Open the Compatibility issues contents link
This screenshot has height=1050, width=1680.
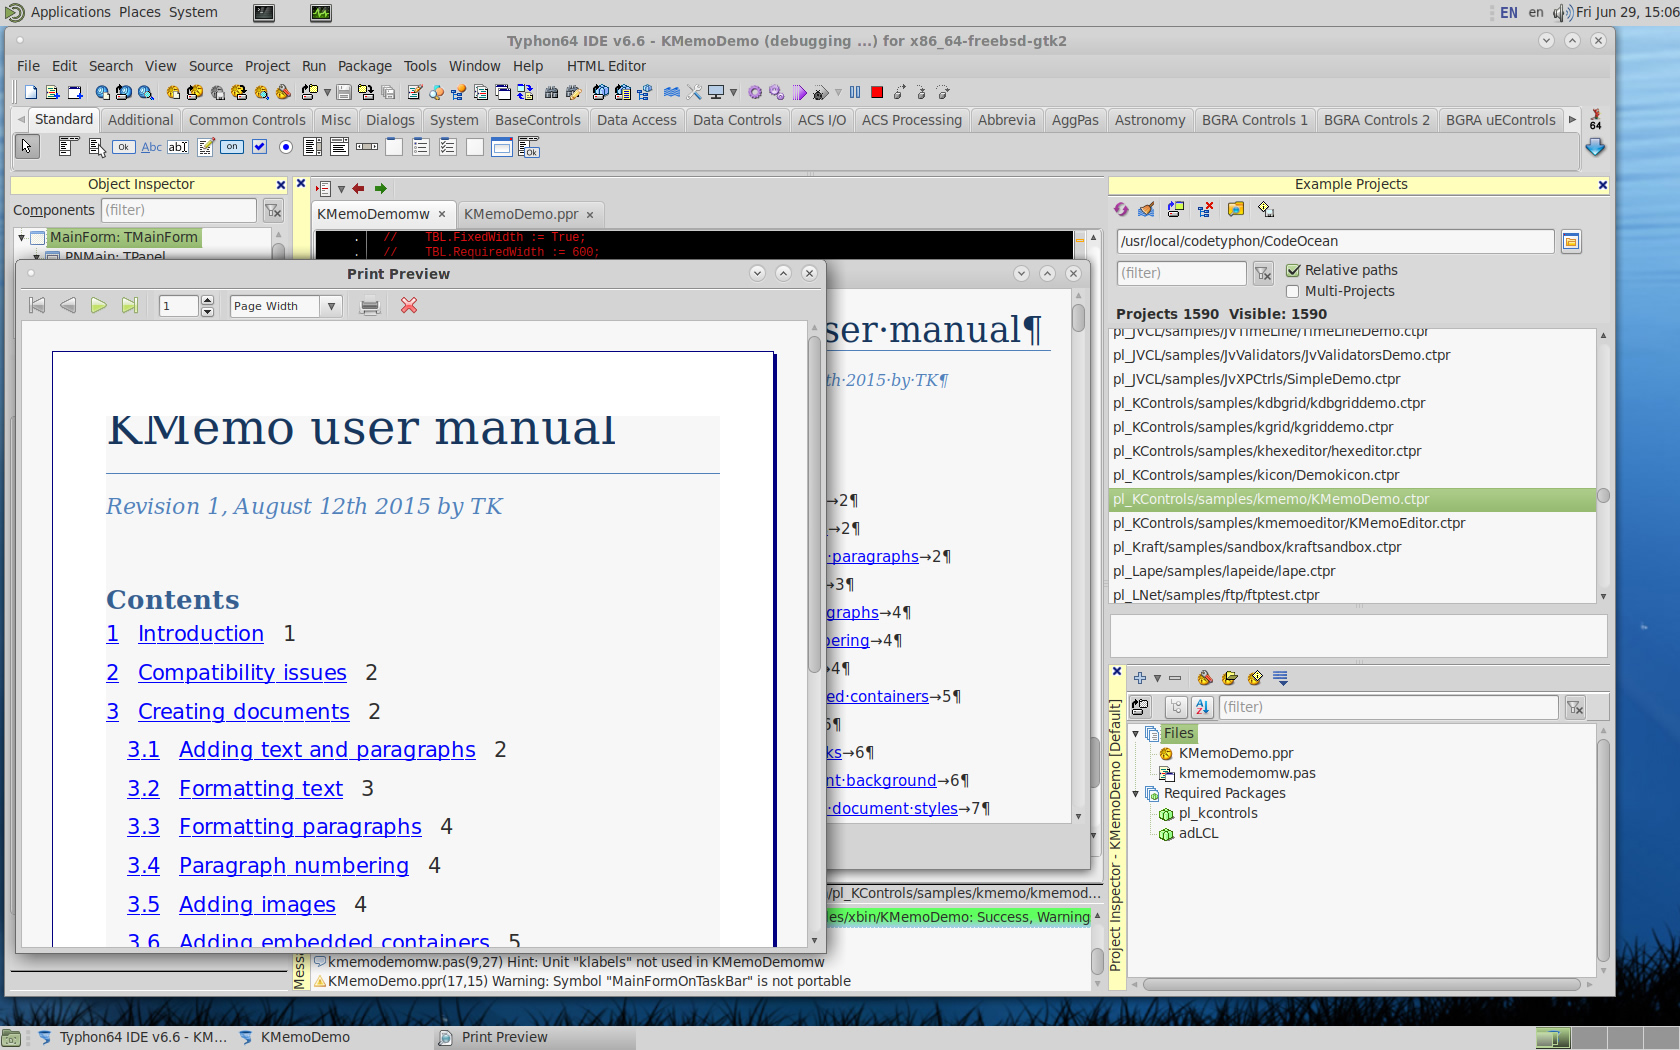[x=242, y=673]
